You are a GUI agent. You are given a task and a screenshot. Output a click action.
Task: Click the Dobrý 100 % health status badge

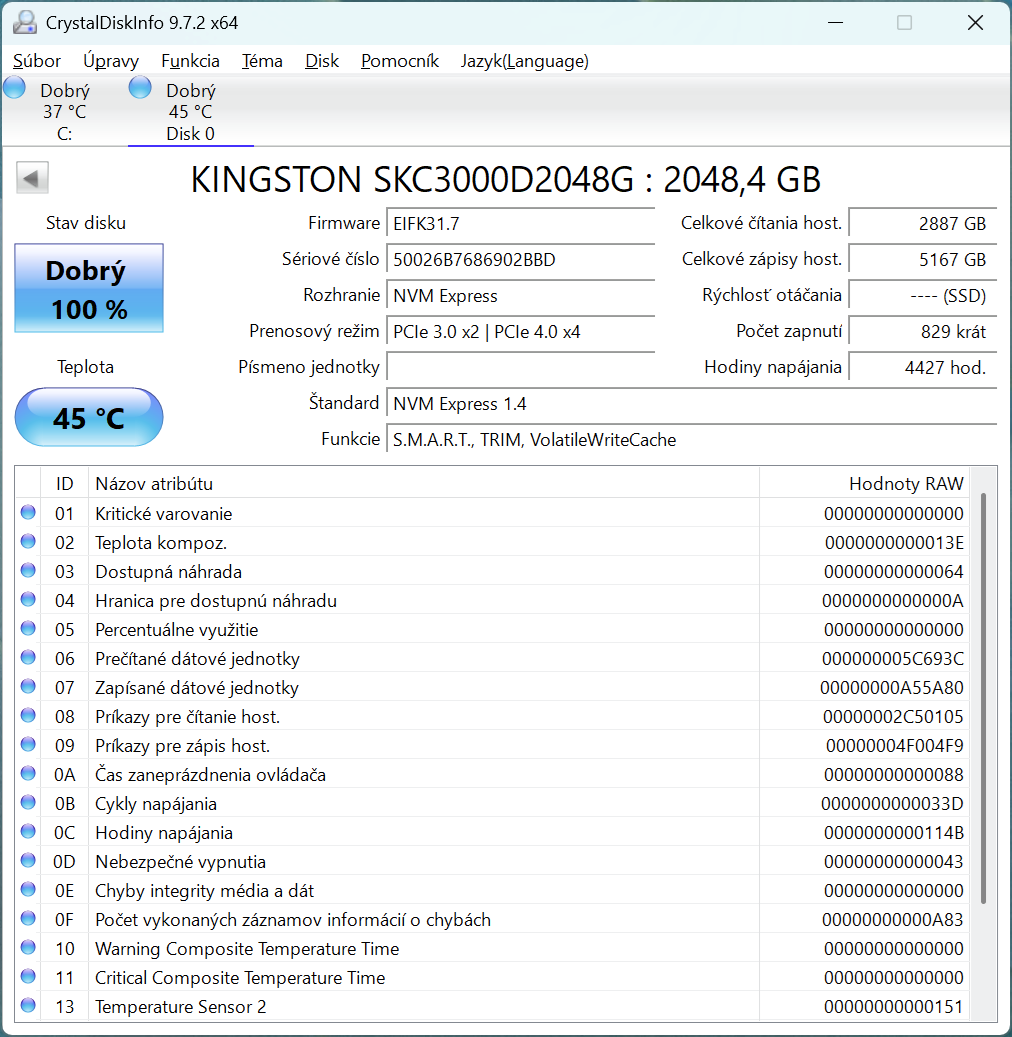[x=88, y=288]
